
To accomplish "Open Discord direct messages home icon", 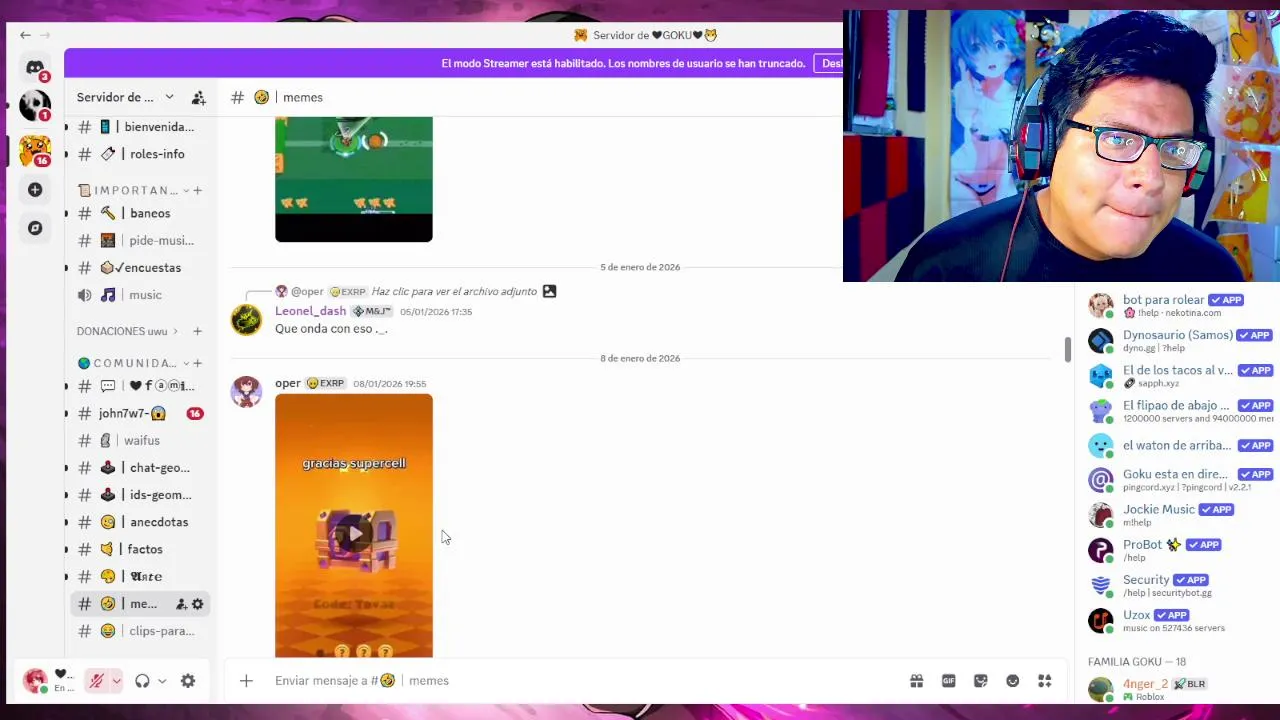I will tap(35, 68).
